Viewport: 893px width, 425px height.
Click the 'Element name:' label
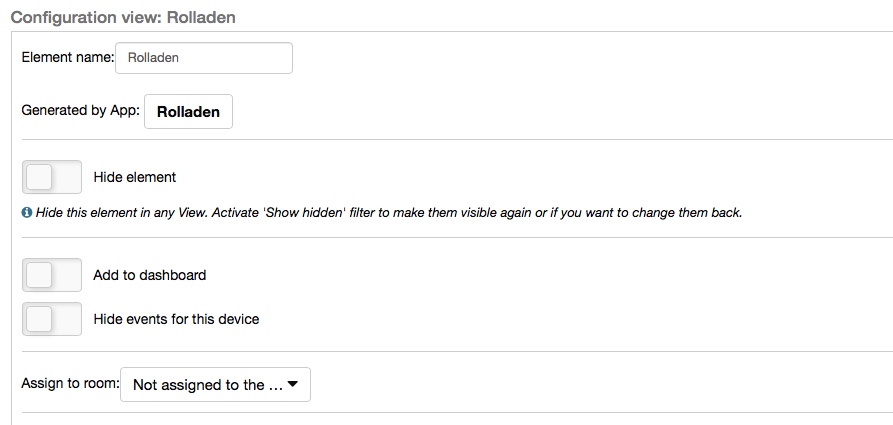click(x=68, y=58)
